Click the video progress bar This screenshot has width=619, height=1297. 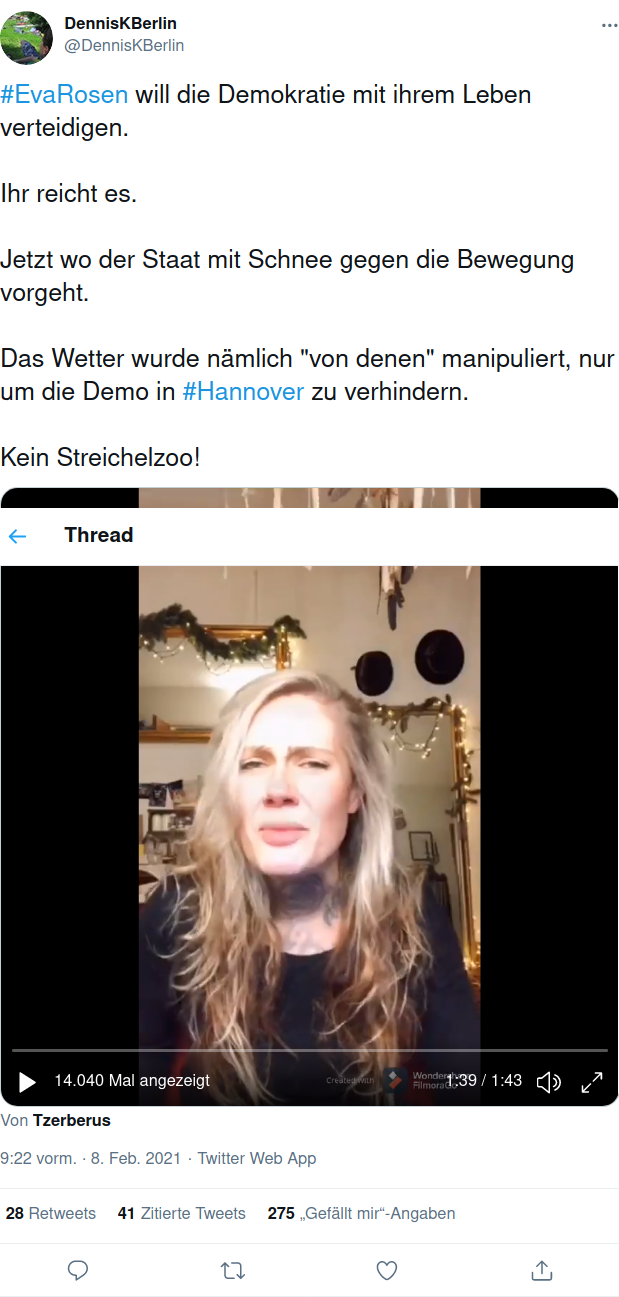(x=310, y=1050)
